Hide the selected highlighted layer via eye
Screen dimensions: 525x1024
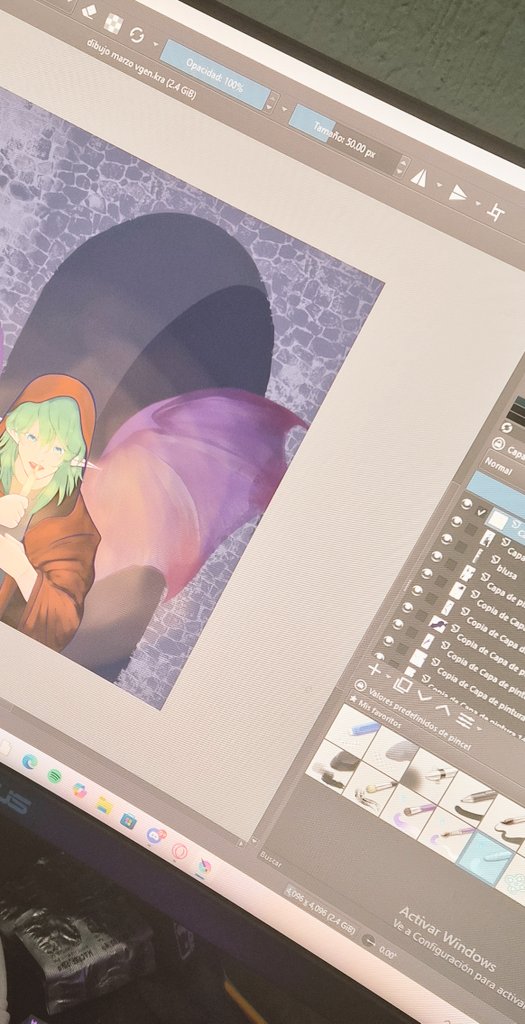(x=466, y=504)
